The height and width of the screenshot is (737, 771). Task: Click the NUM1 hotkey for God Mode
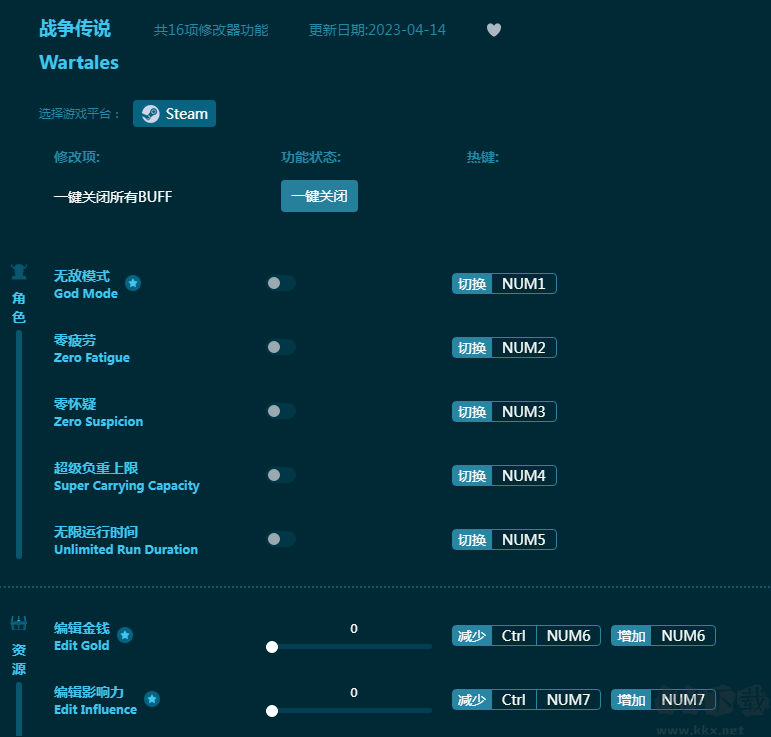point(524,284)
